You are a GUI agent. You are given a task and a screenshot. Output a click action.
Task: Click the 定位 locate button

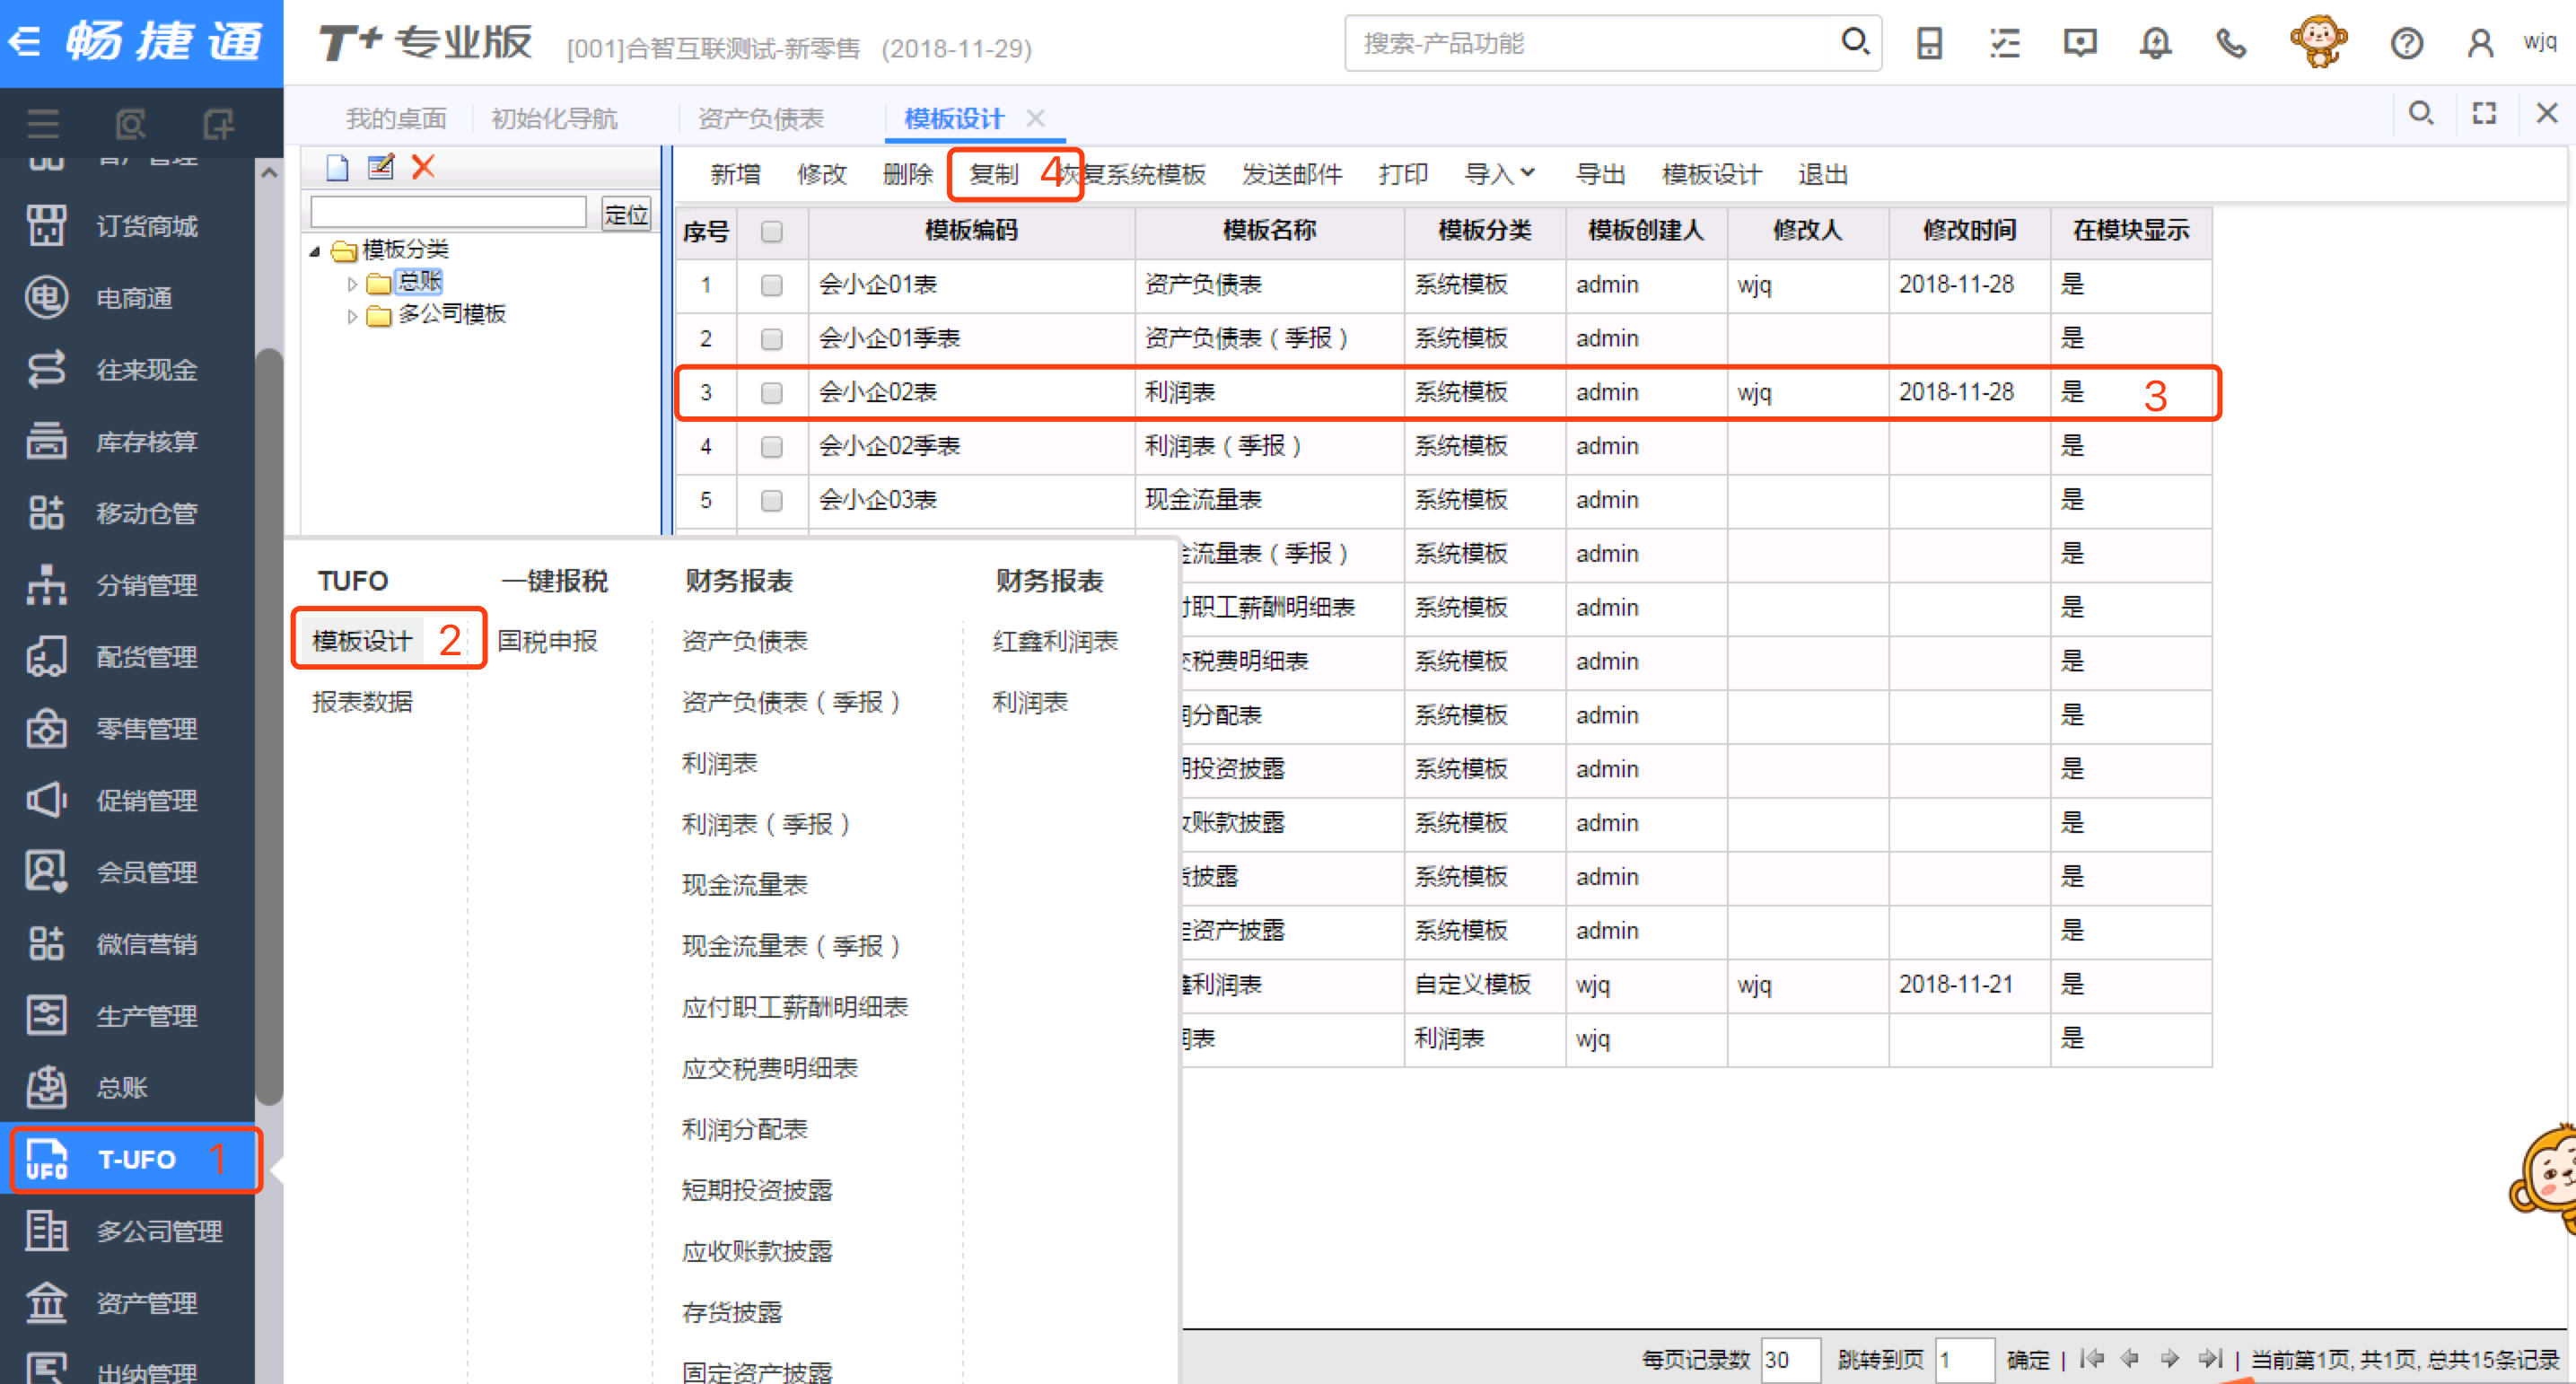[x=627, y=213]
